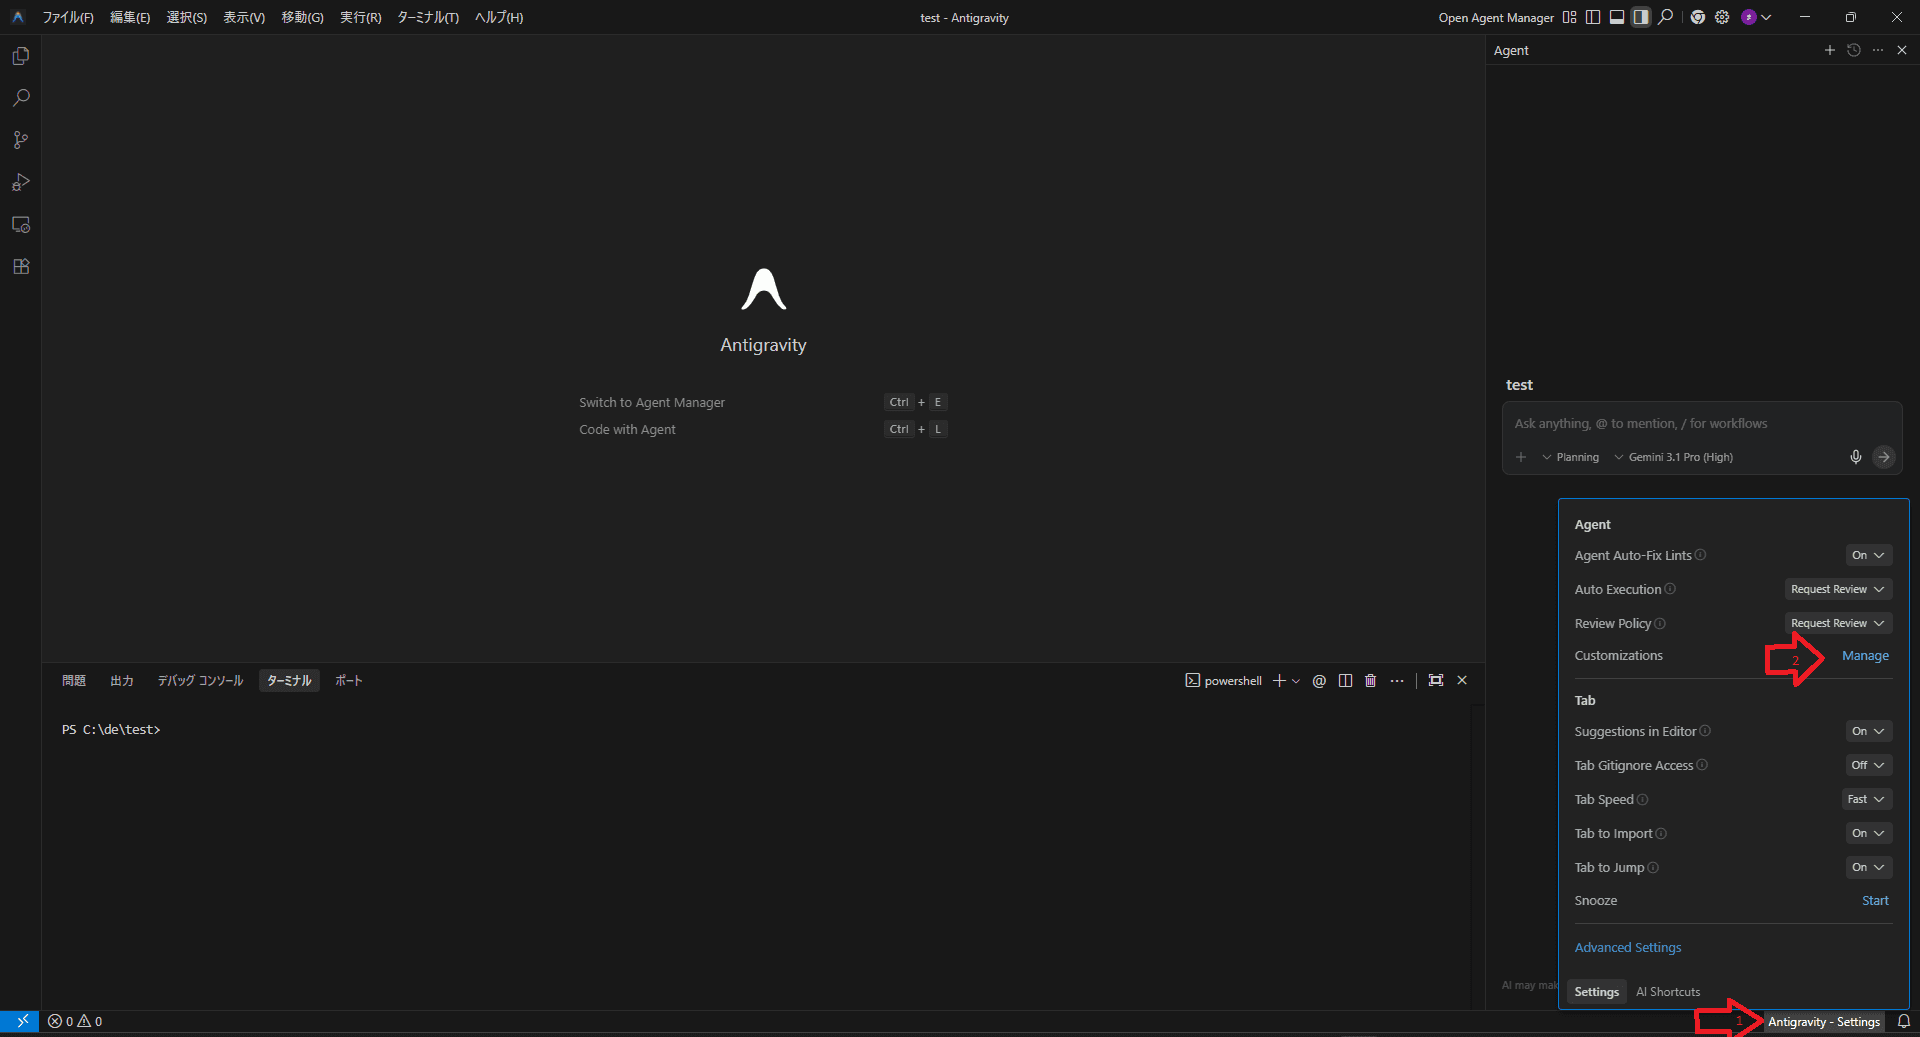Toggle the Agent Auto-Fix Lints setting
The height and width of the screenshot is (1037, 1920).
coord(1867,556)
